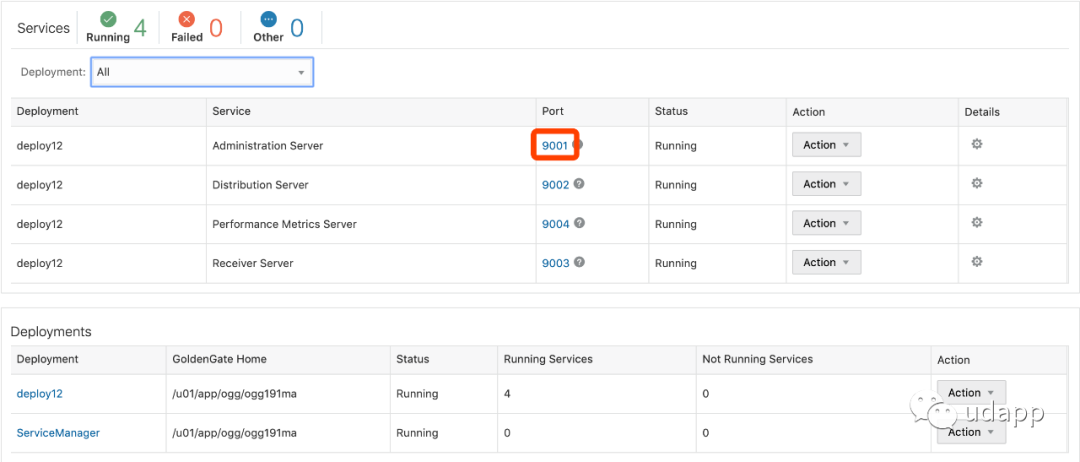Image resolution: width=1080 pixels, height=462 pixels.
Task: Open Action menu for Administration Server
Action: click(x=827, y=145)
